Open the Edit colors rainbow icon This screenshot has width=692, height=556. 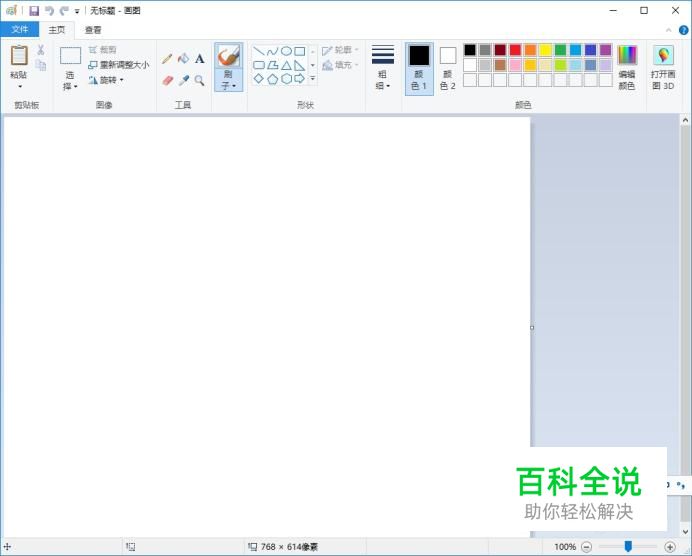pos(627,55)
